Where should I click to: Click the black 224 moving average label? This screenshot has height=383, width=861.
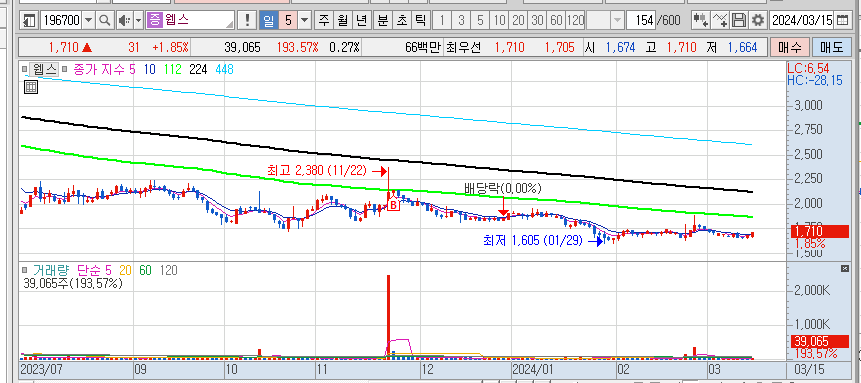(x=198, y=70)
